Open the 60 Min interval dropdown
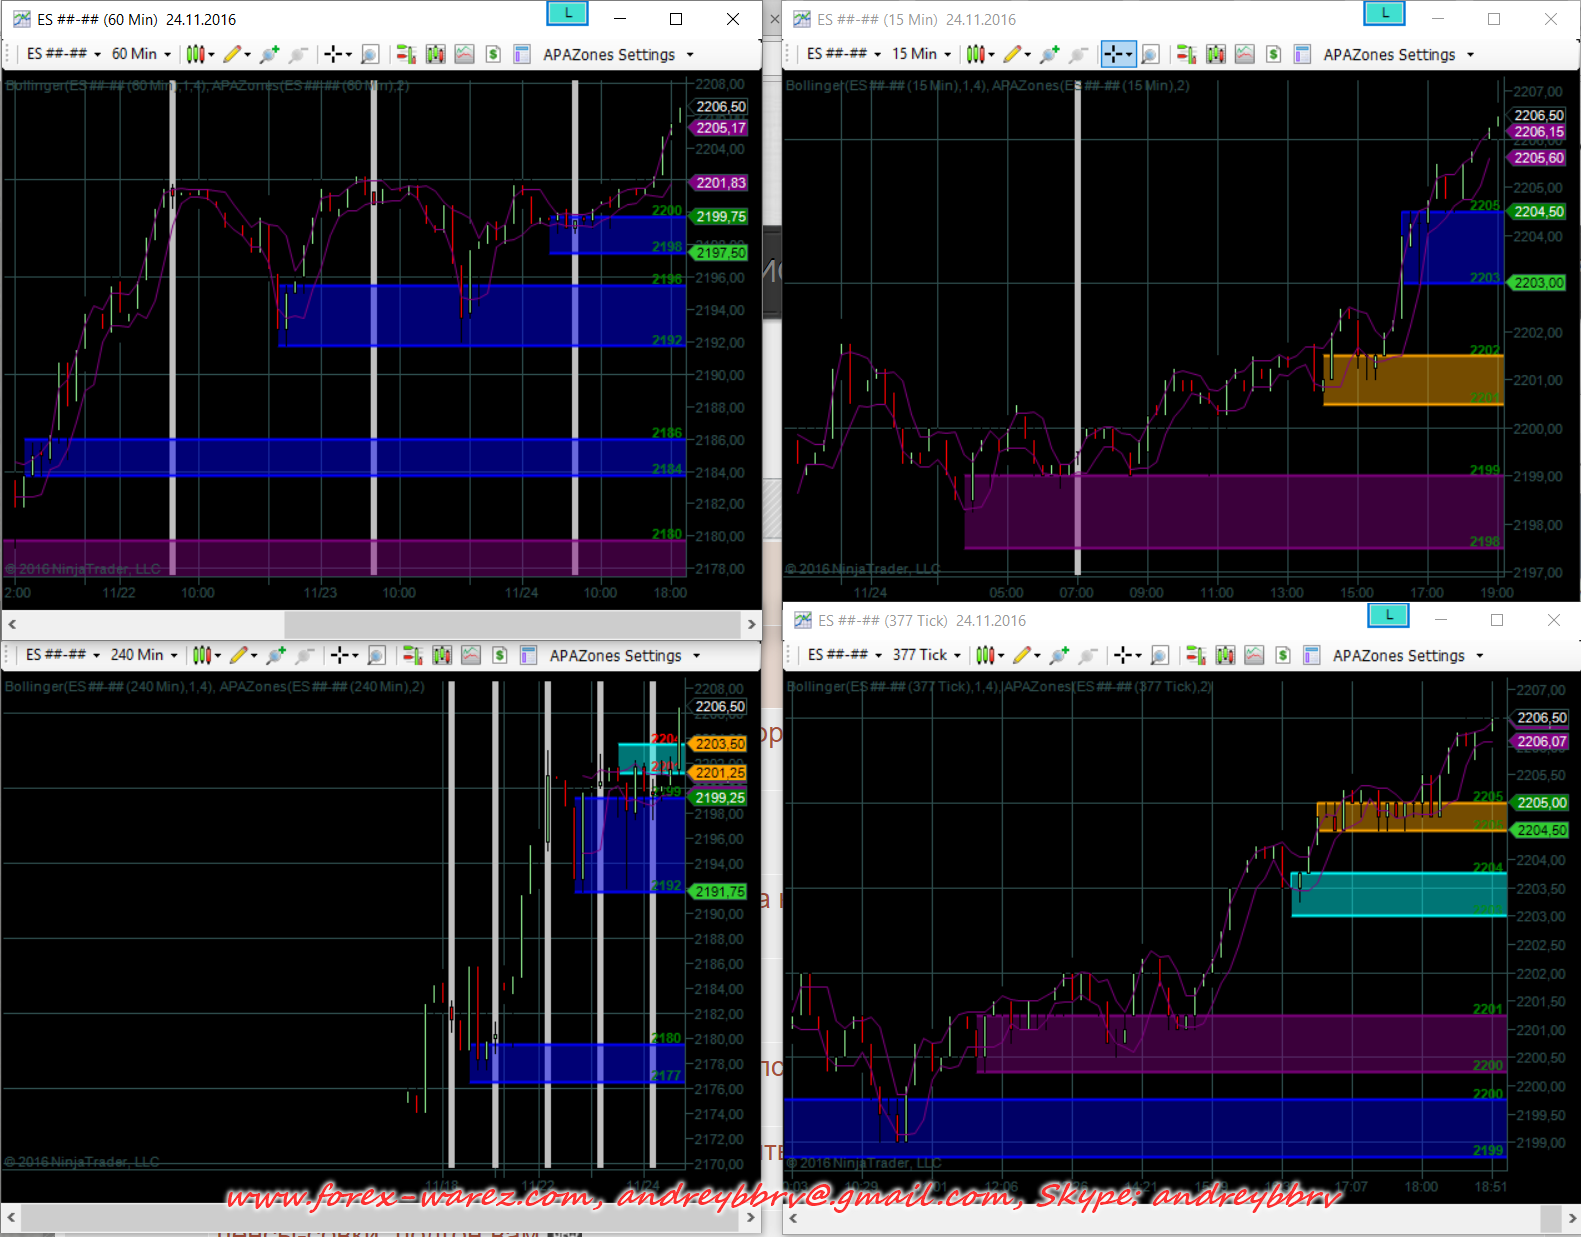The image size is (1581, 1237). tap(141, 54)
